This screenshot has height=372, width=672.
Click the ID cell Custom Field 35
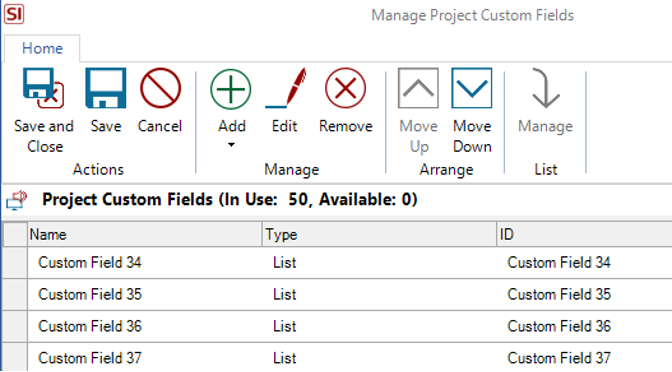tap(585, 295)
